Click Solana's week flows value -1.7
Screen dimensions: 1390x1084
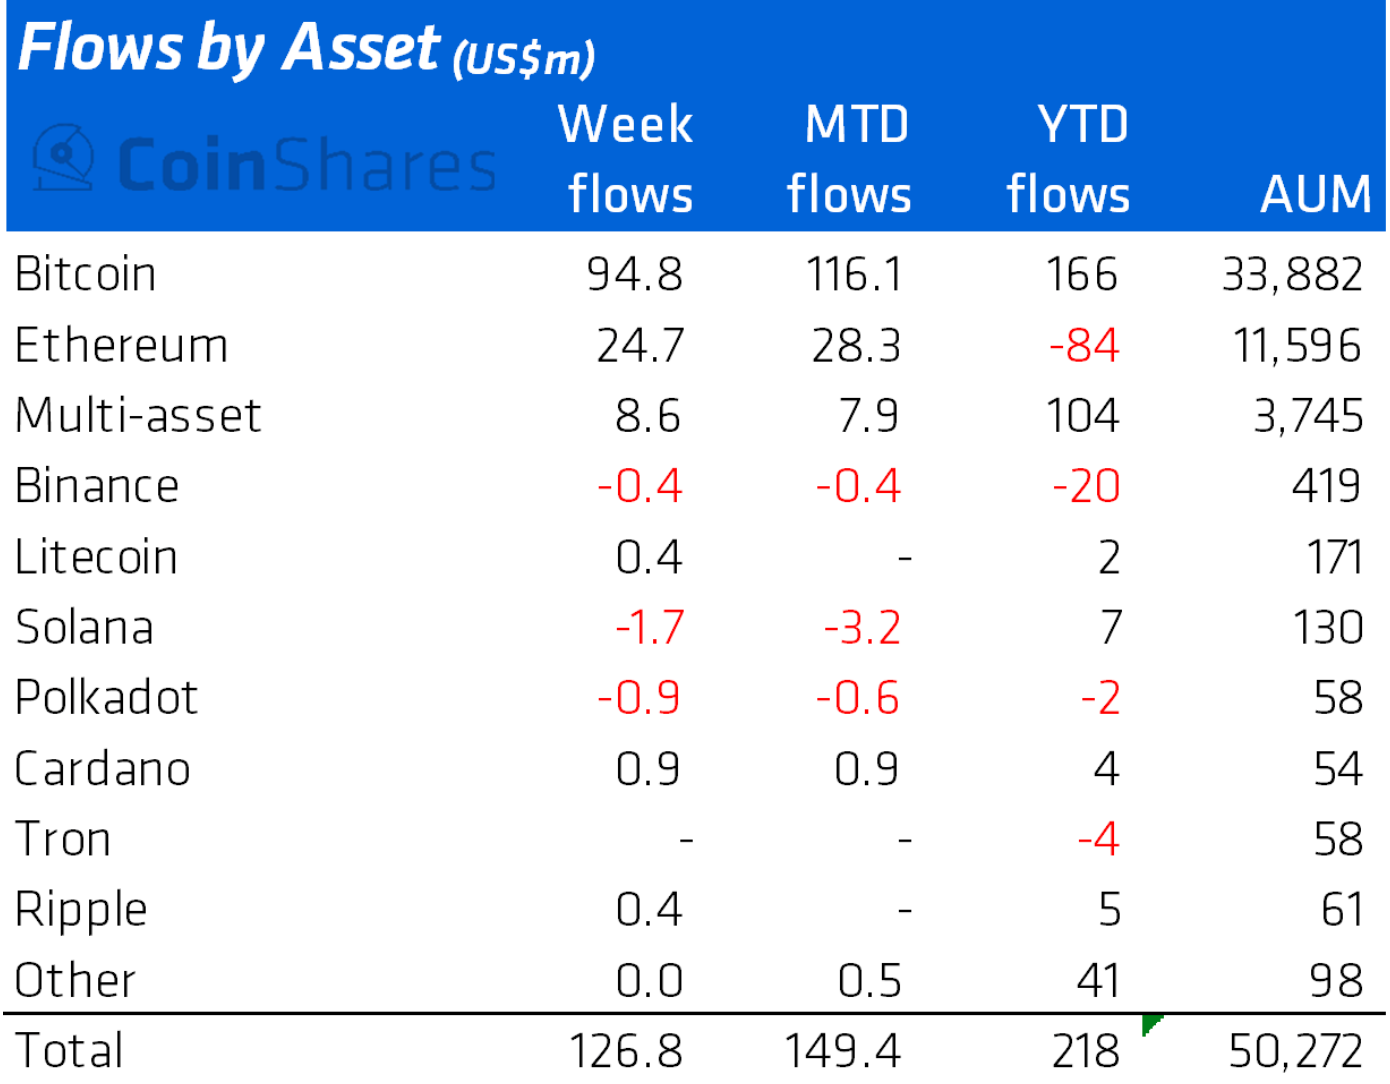click(x=650, y=628)
